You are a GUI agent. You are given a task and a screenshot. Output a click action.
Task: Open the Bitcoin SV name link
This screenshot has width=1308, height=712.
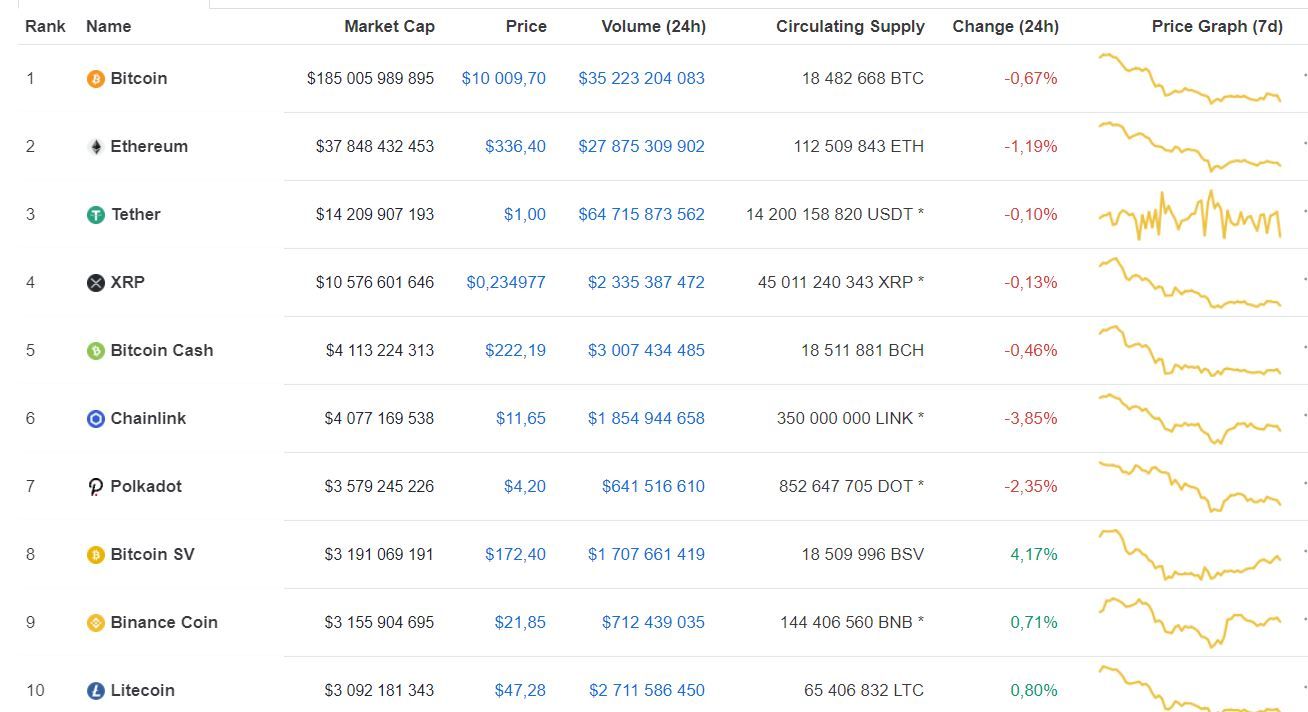152,554
